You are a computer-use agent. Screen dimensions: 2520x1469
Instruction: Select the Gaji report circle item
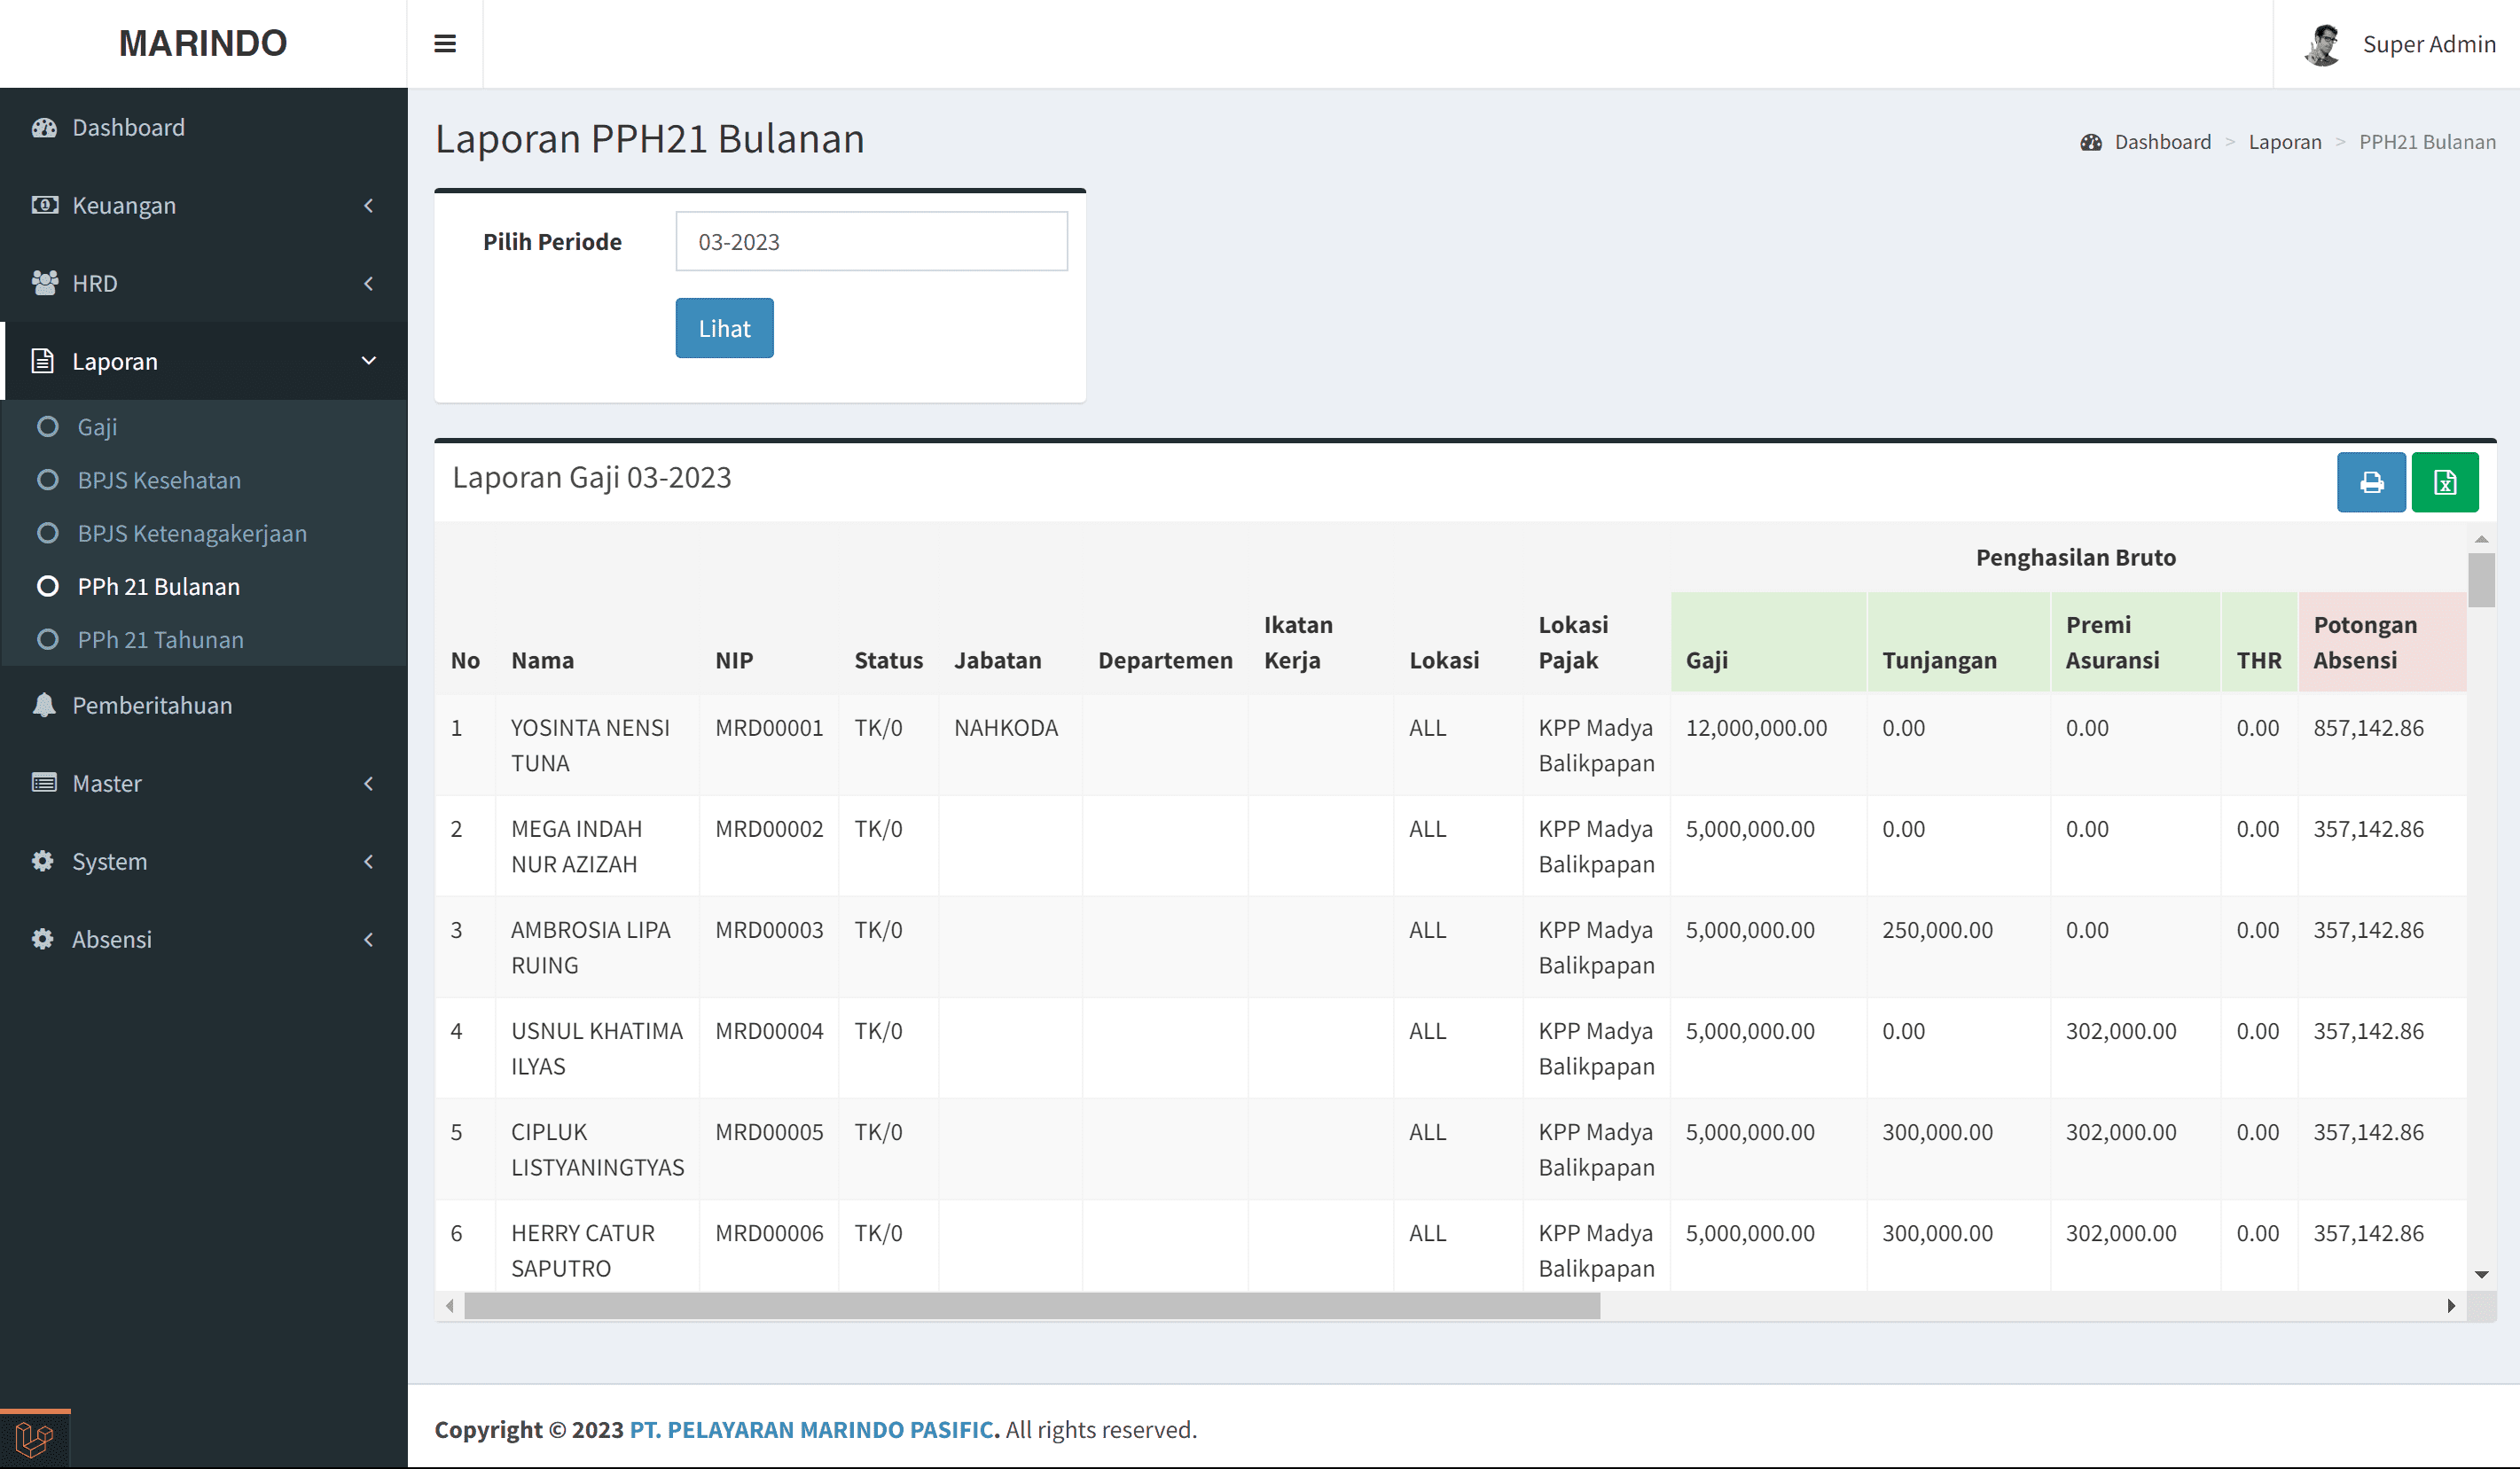47,427
